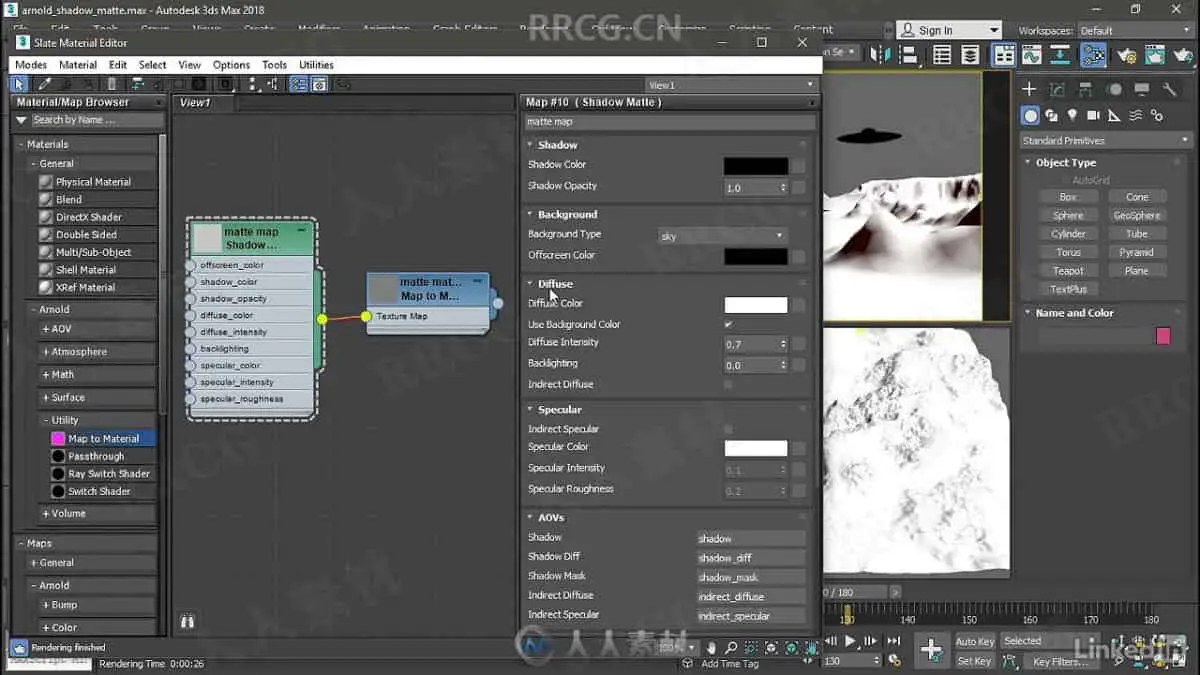Collapse the AOVs rollout
Viewport: 1200px width, 675px height.
click(x=530, y=517)
